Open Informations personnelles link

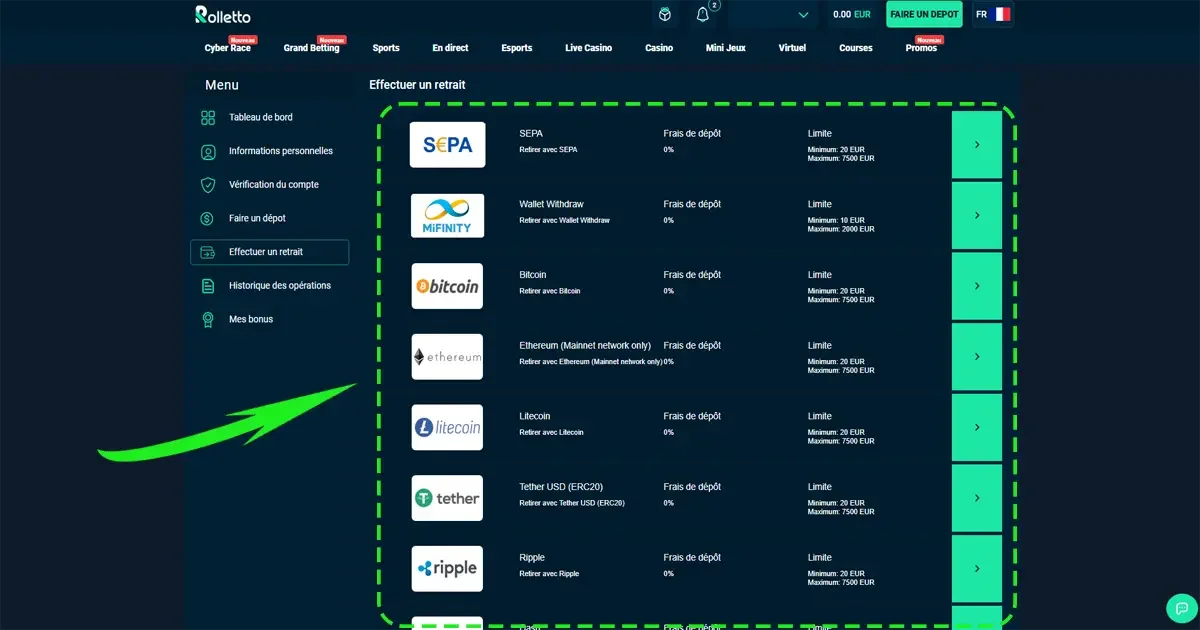coord(281,151)
